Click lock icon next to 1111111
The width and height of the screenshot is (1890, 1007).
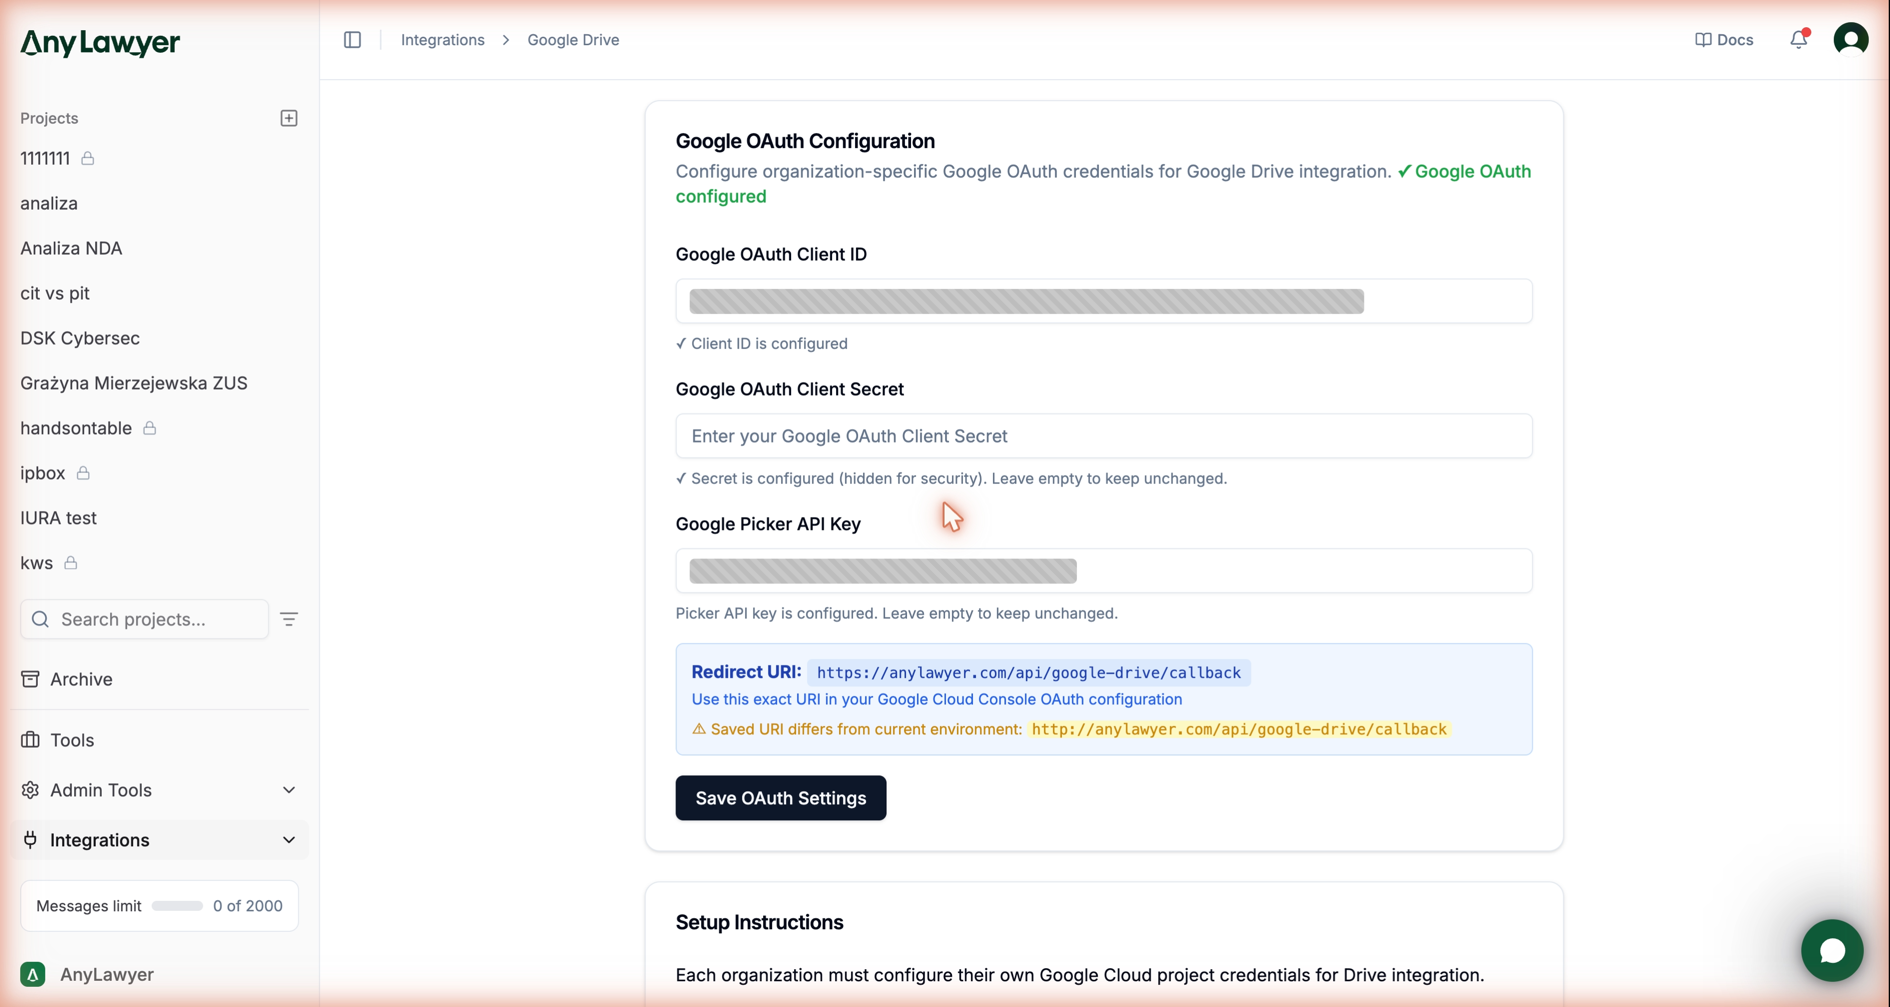point(88,158)
